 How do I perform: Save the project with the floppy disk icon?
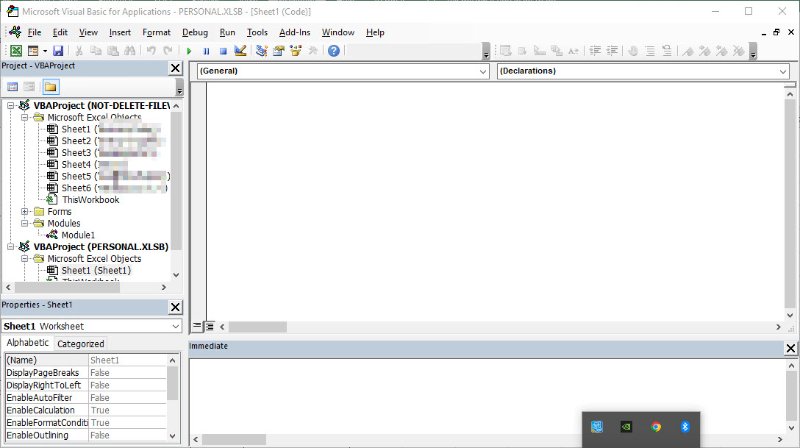point(58,51)
